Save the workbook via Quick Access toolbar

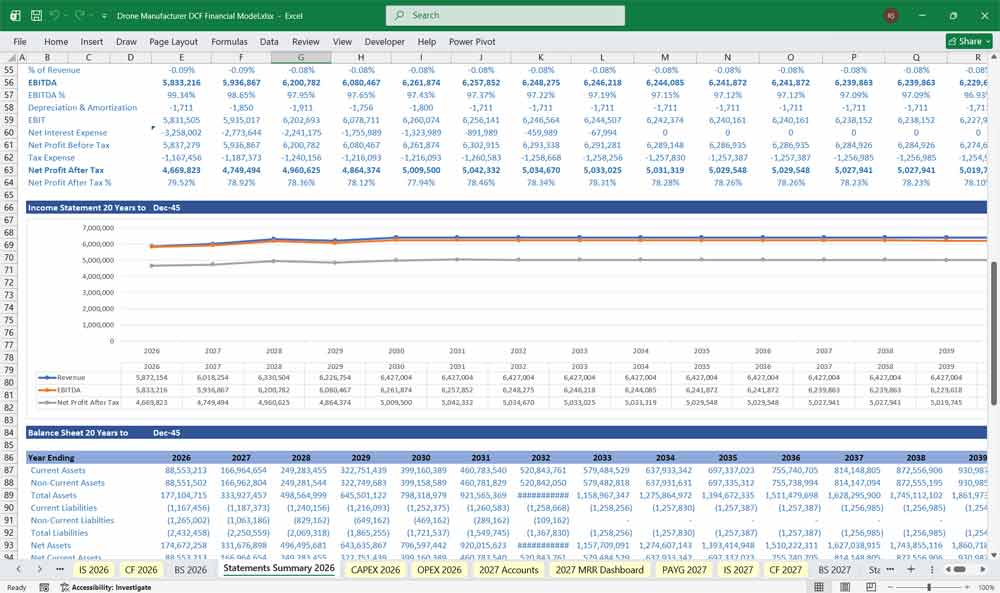pos(36,15)
